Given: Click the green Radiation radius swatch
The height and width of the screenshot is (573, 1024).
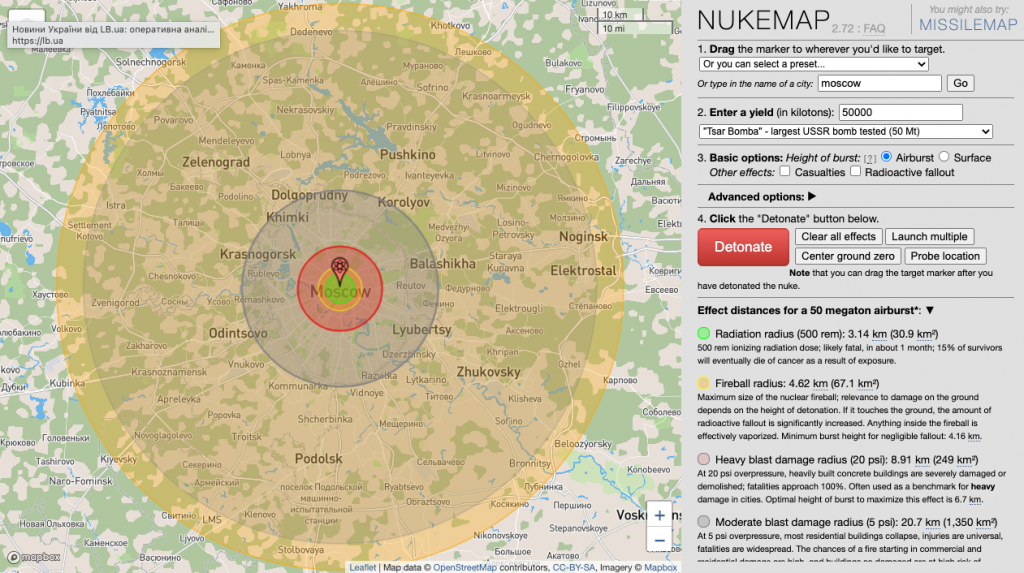Looking at the screenshot, I should 703,333.
